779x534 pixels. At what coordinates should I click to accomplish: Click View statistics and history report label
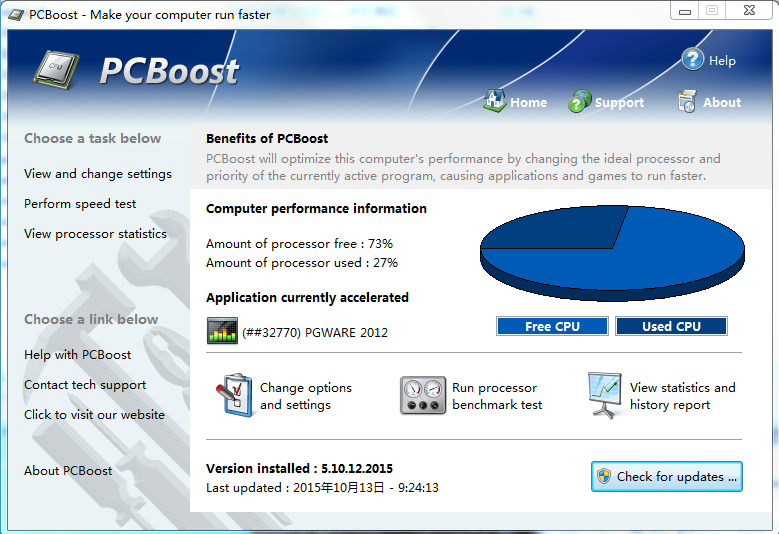[x=683, y=396]
